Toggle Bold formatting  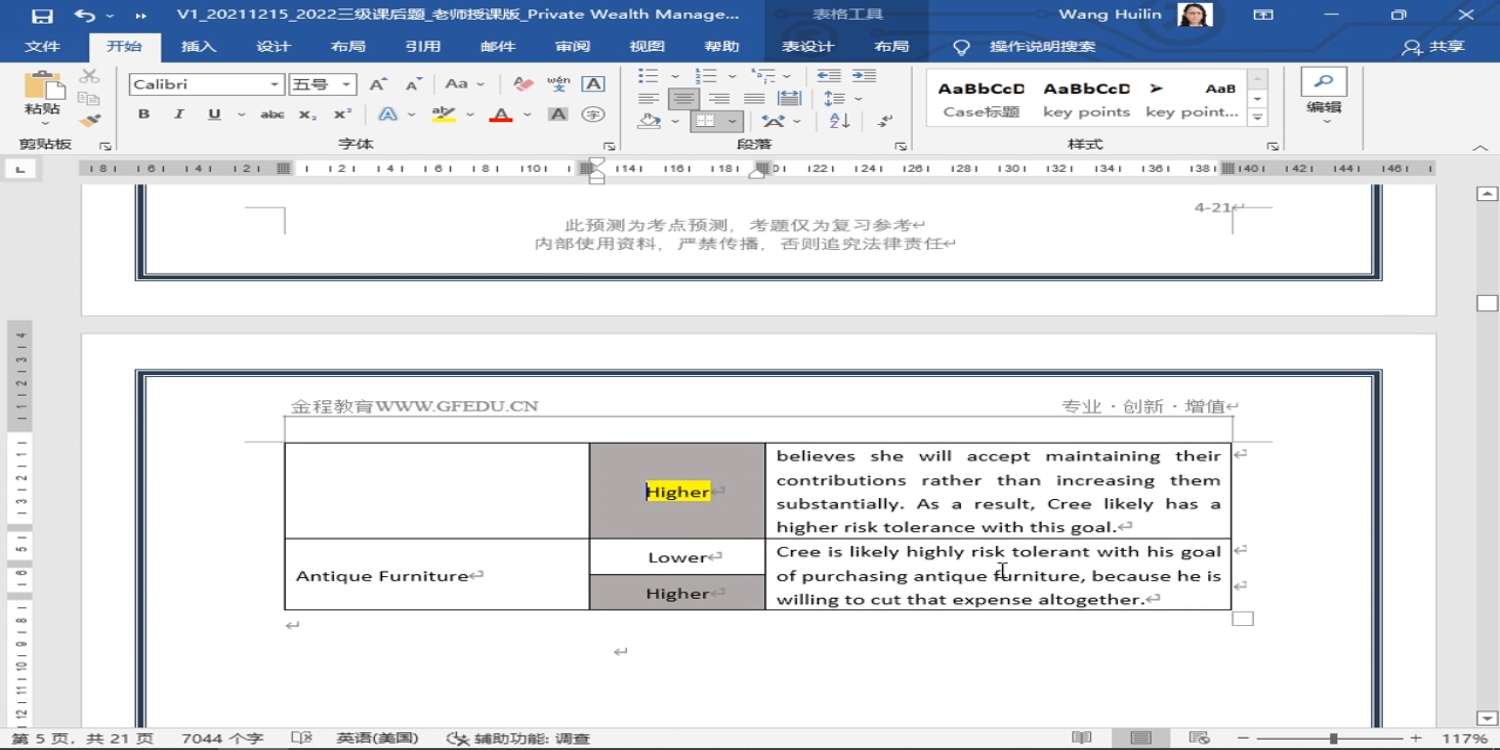pyautogui.click(x=144, y=115)
